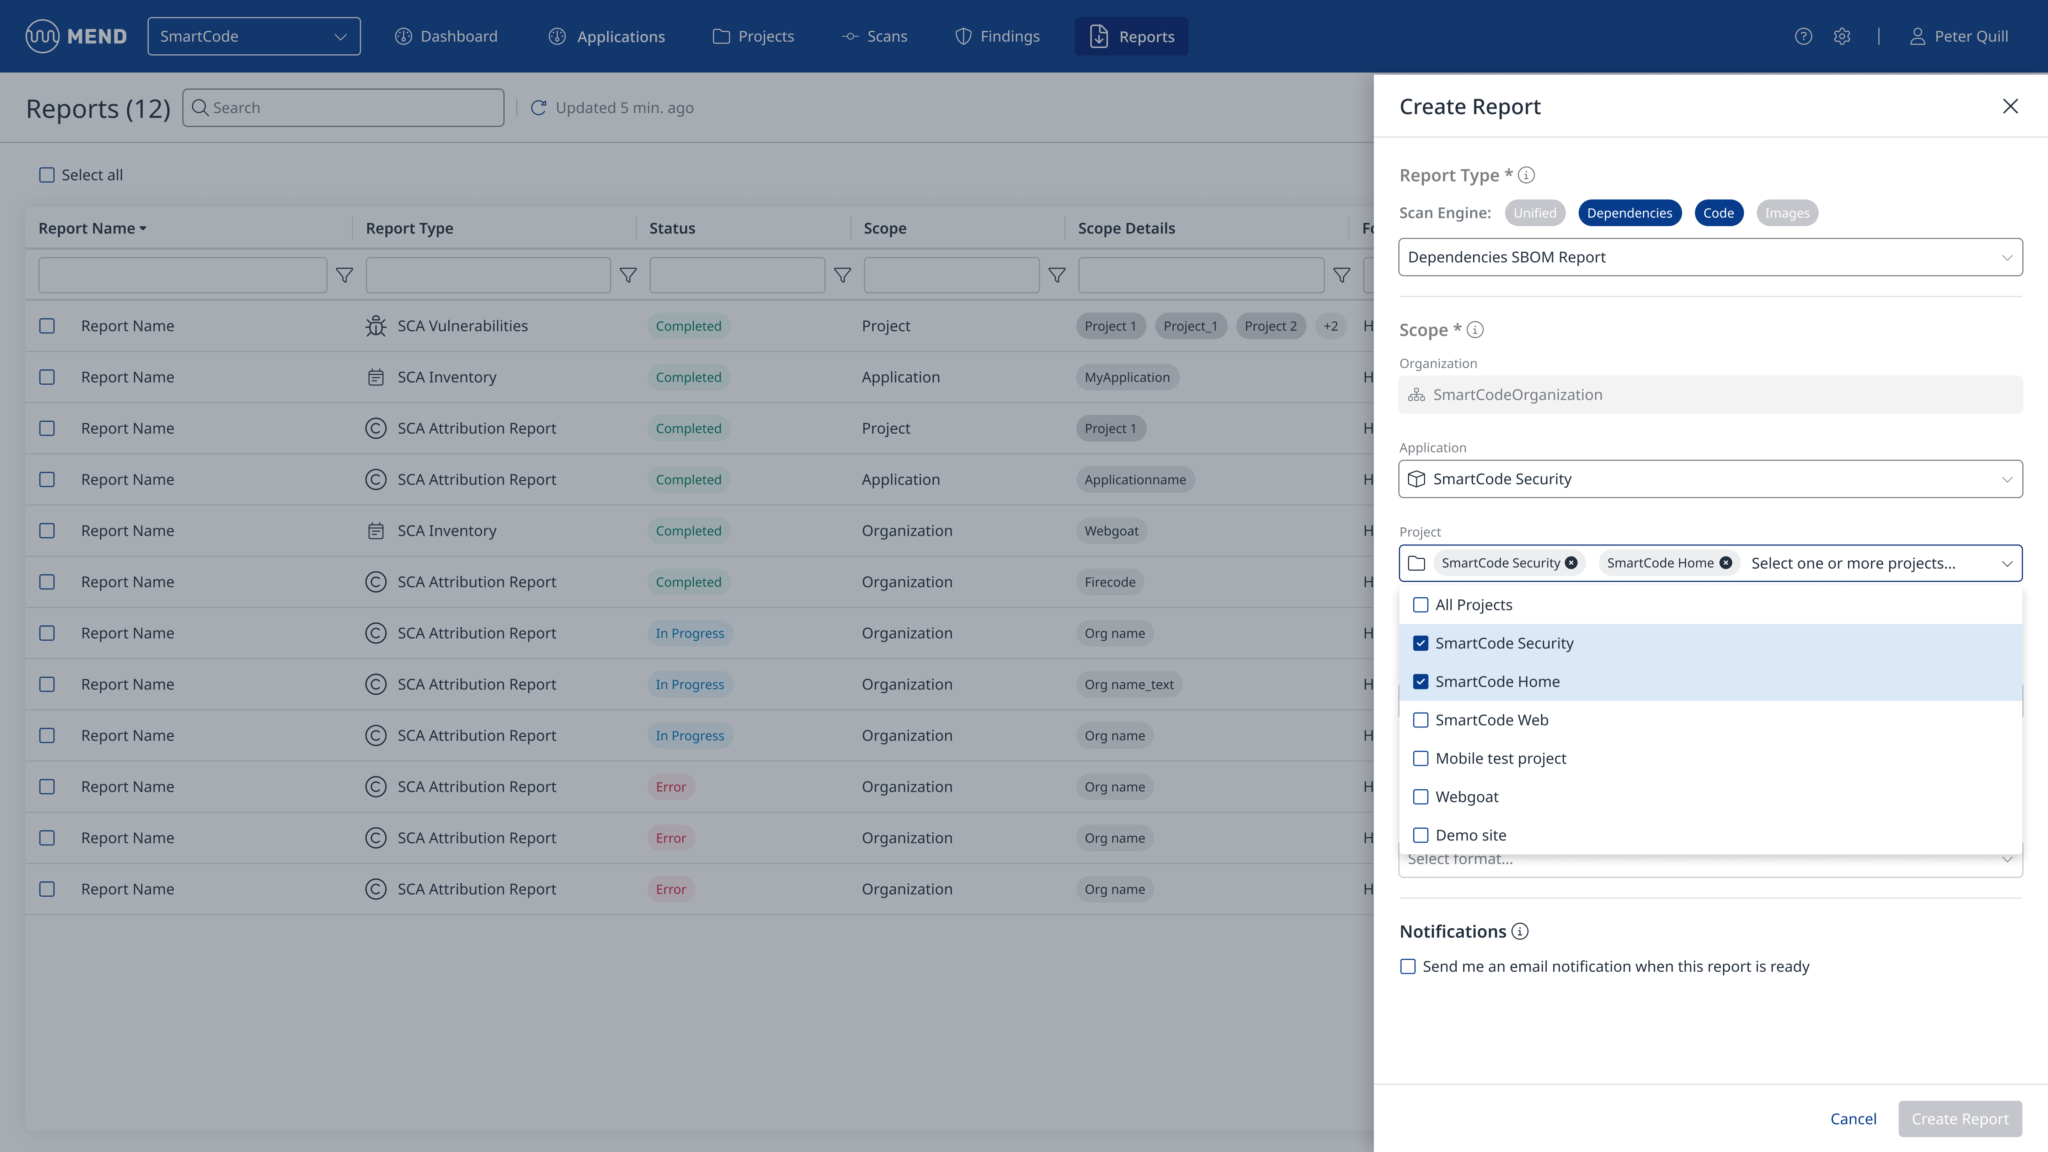This screenshot has width=2048, height=1152.
Task: Check the Demo site project option
Action: [x=1420, y=835]
